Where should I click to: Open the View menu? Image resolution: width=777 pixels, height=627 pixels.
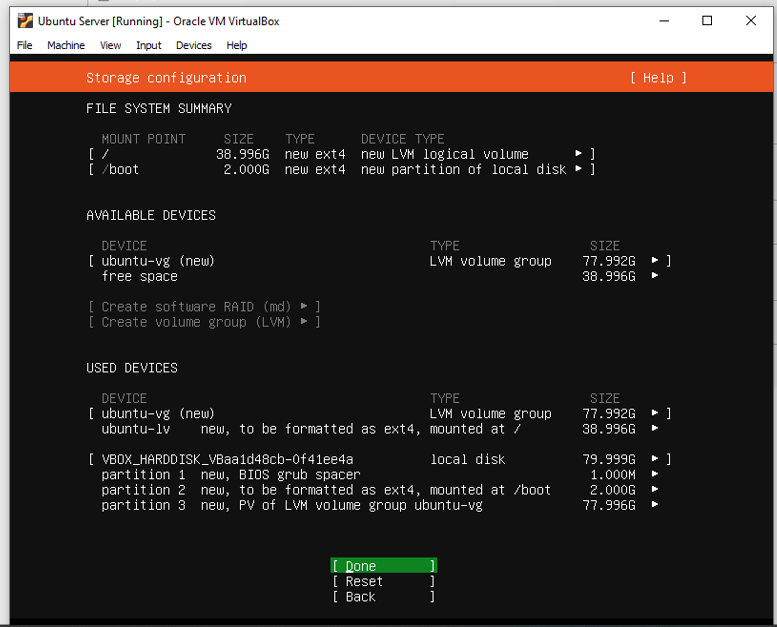110,45
